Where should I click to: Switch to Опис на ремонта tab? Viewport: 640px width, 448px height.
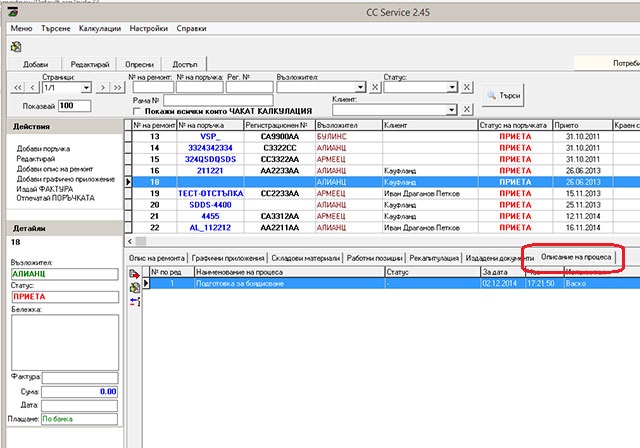pyautogui.click(x=157, y=258)
